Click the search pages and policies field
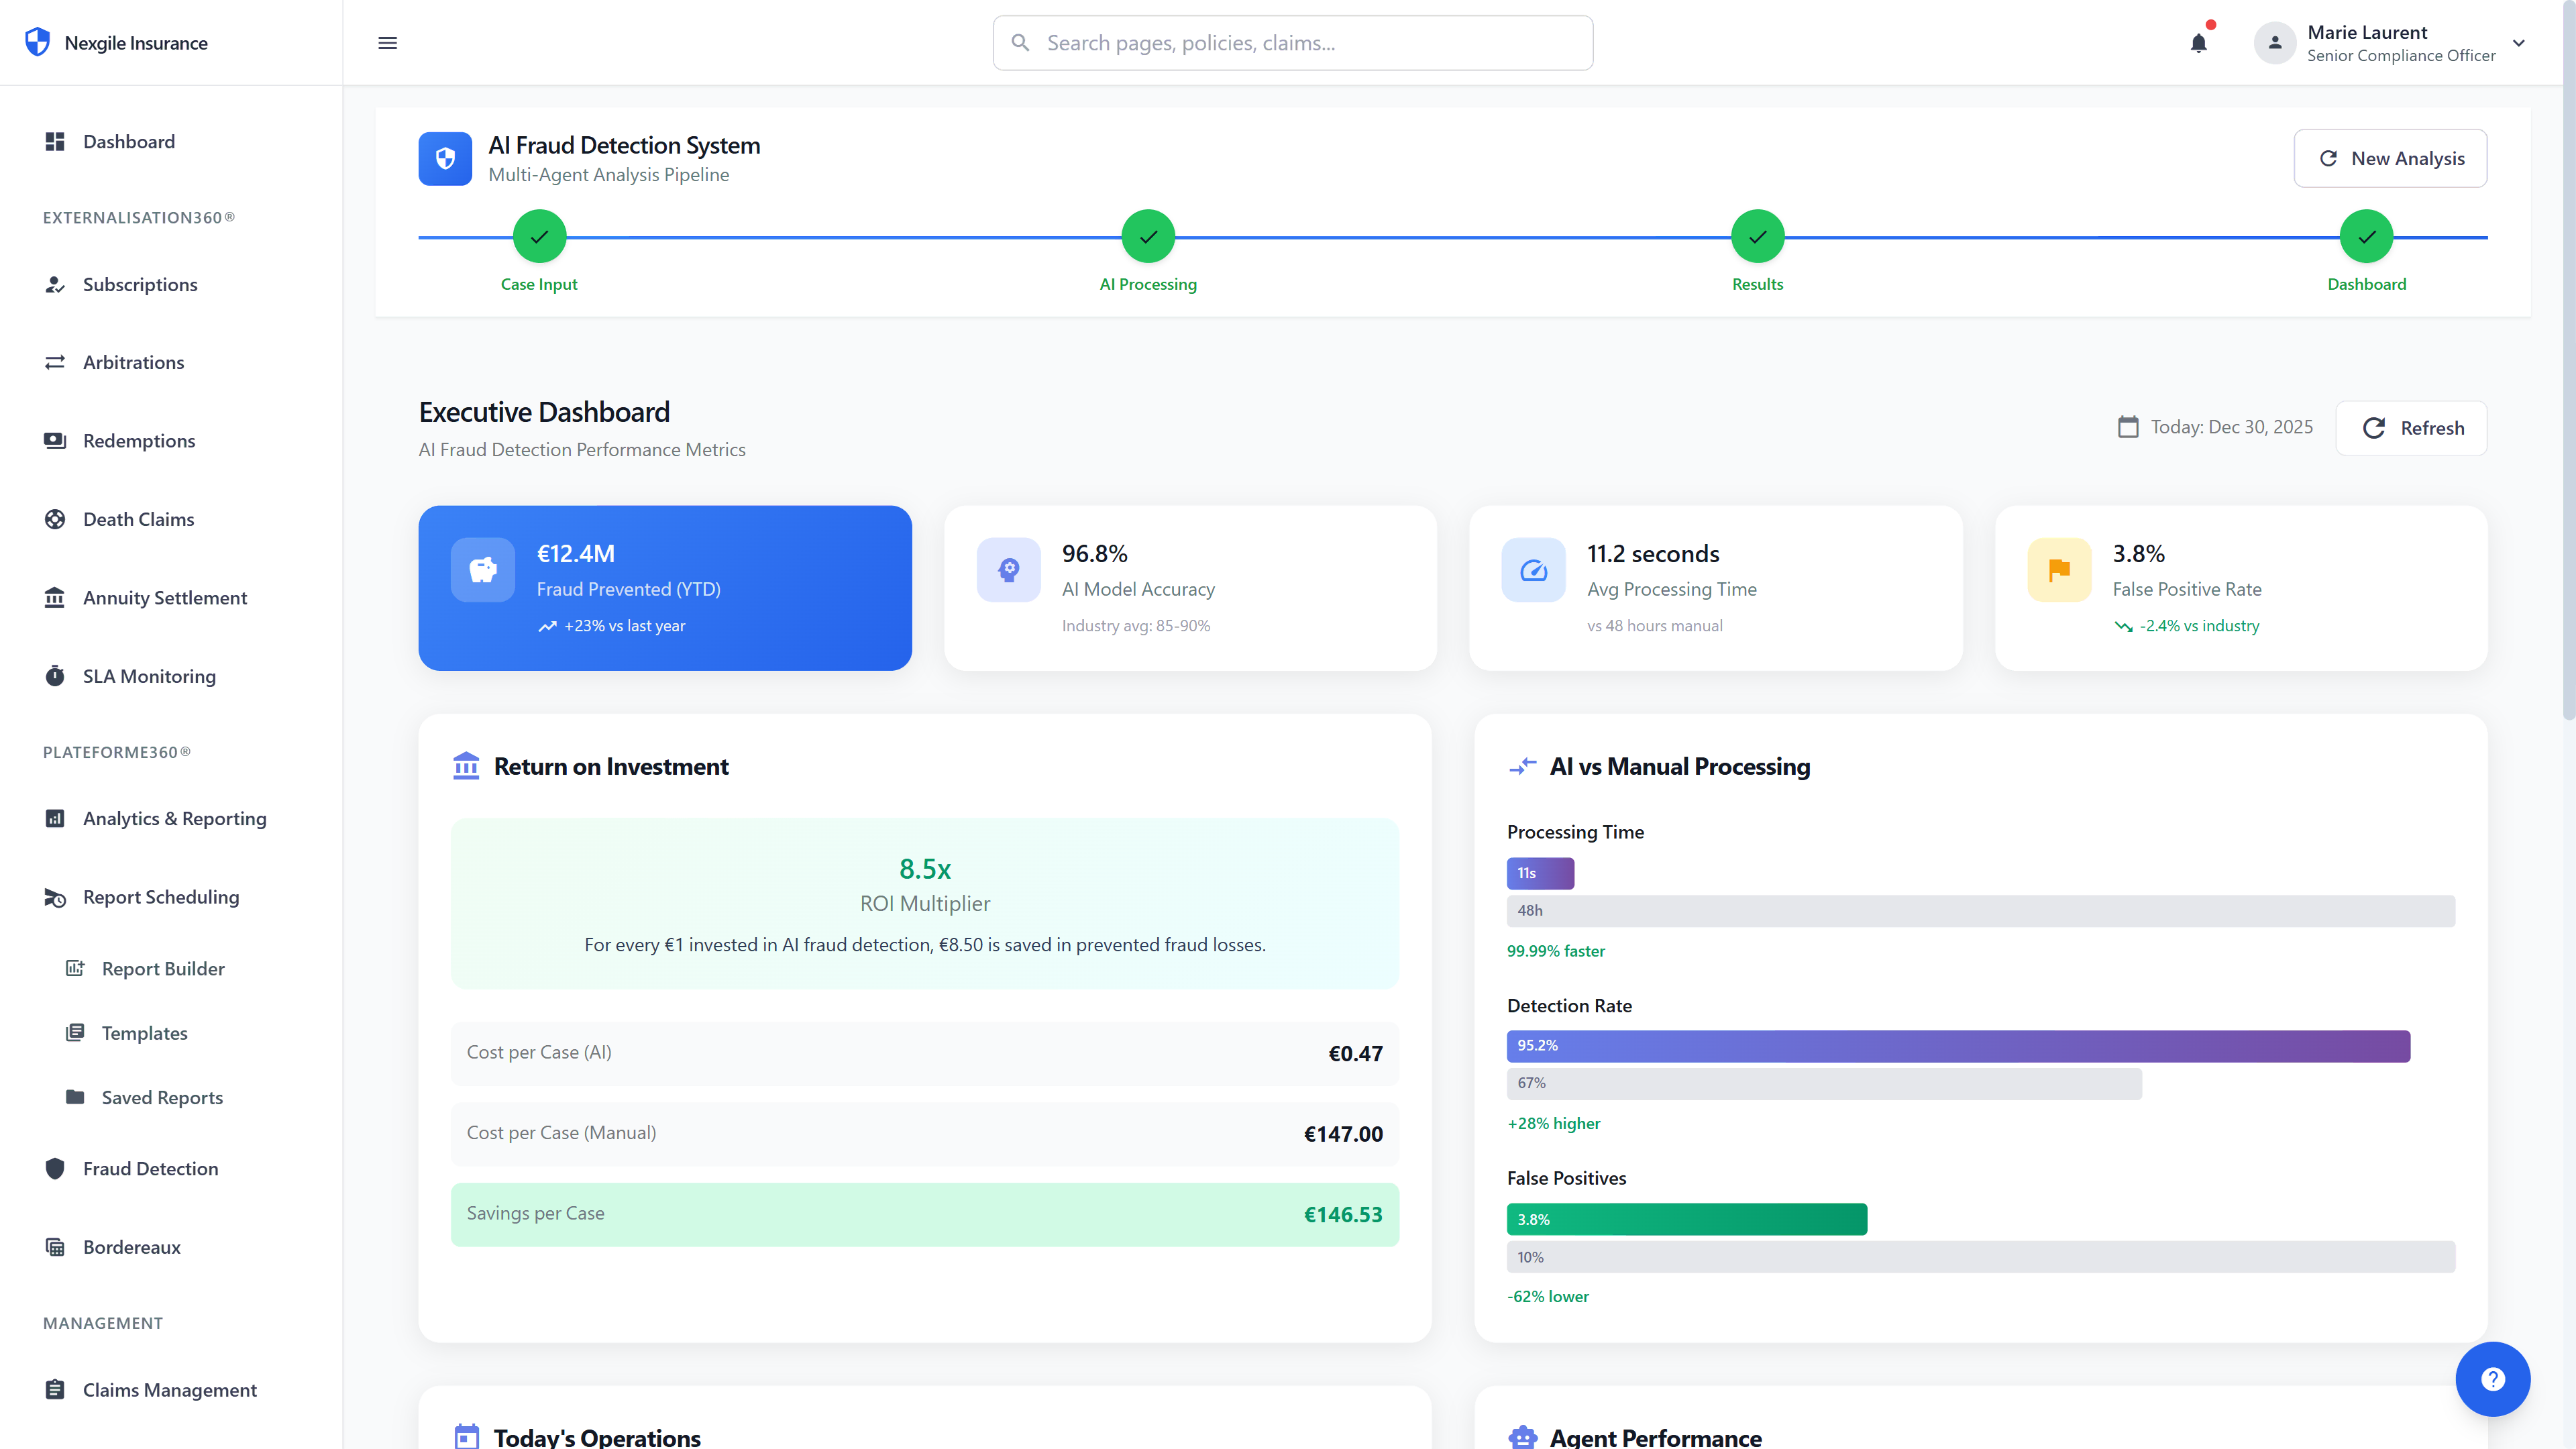Screen dimensions: 2576x1449 click(1292, 42)
